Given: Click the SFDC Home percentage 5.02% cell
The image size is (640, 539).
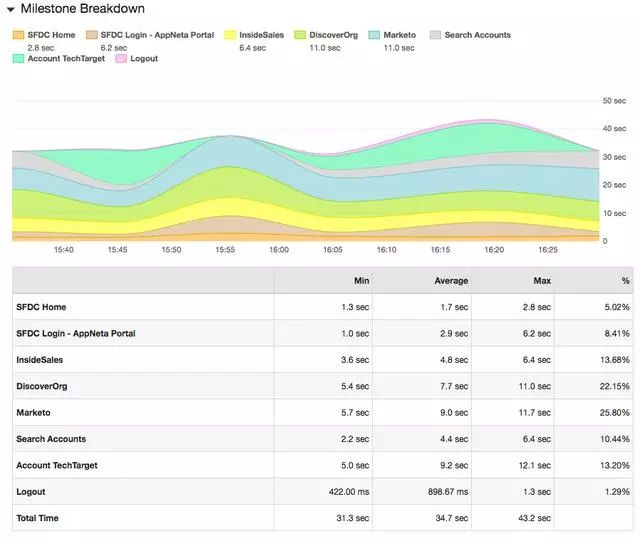Looking at the screenshot, I should [617, 307].
